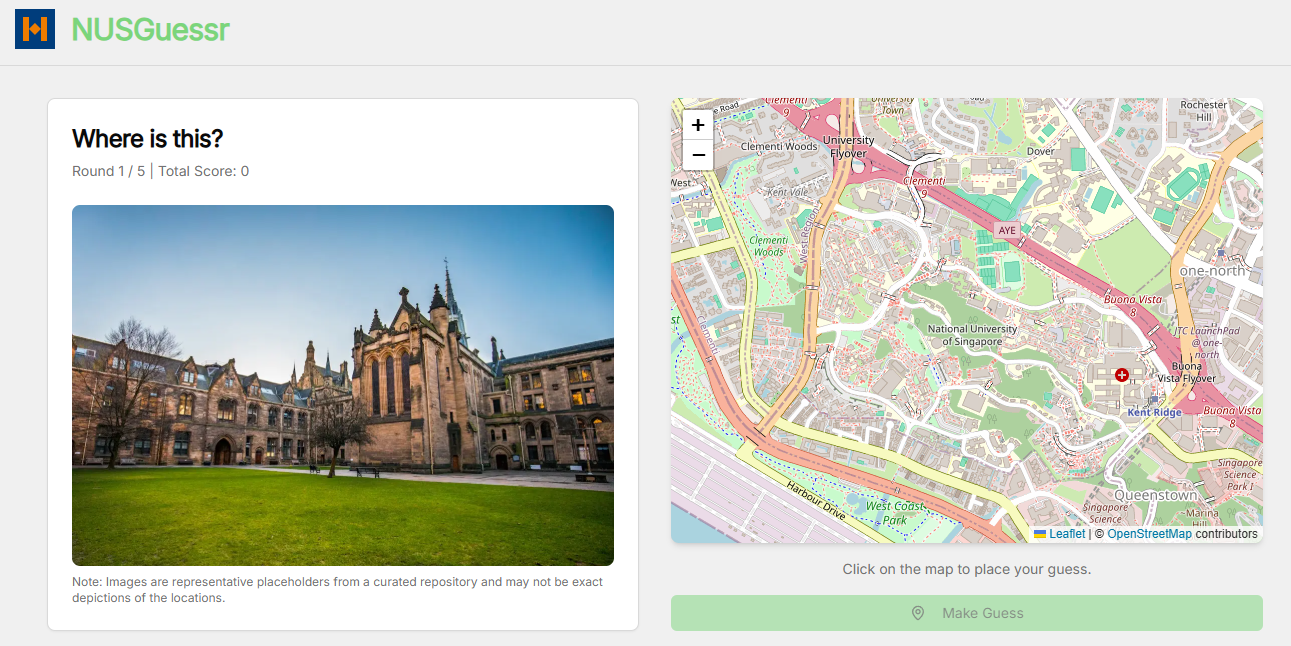The image size is (1291, 646).
Task: Place guess at West Coast Park
Action: [x=894, y=513]
